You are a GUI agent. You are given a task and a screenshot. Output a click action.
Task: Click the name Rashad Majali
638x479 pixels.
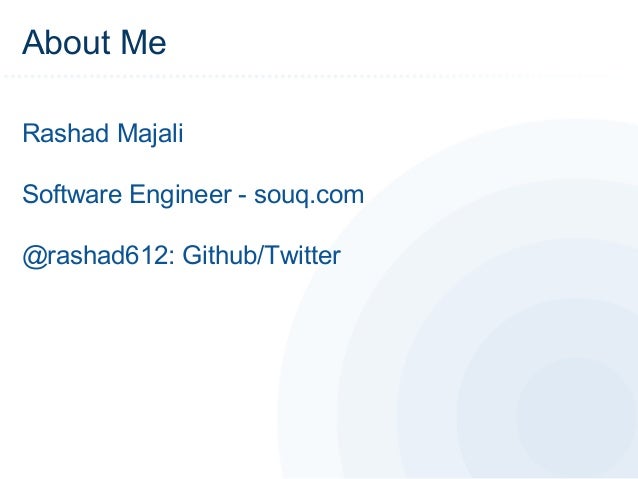pyautogui.click(x=103, y=133)
